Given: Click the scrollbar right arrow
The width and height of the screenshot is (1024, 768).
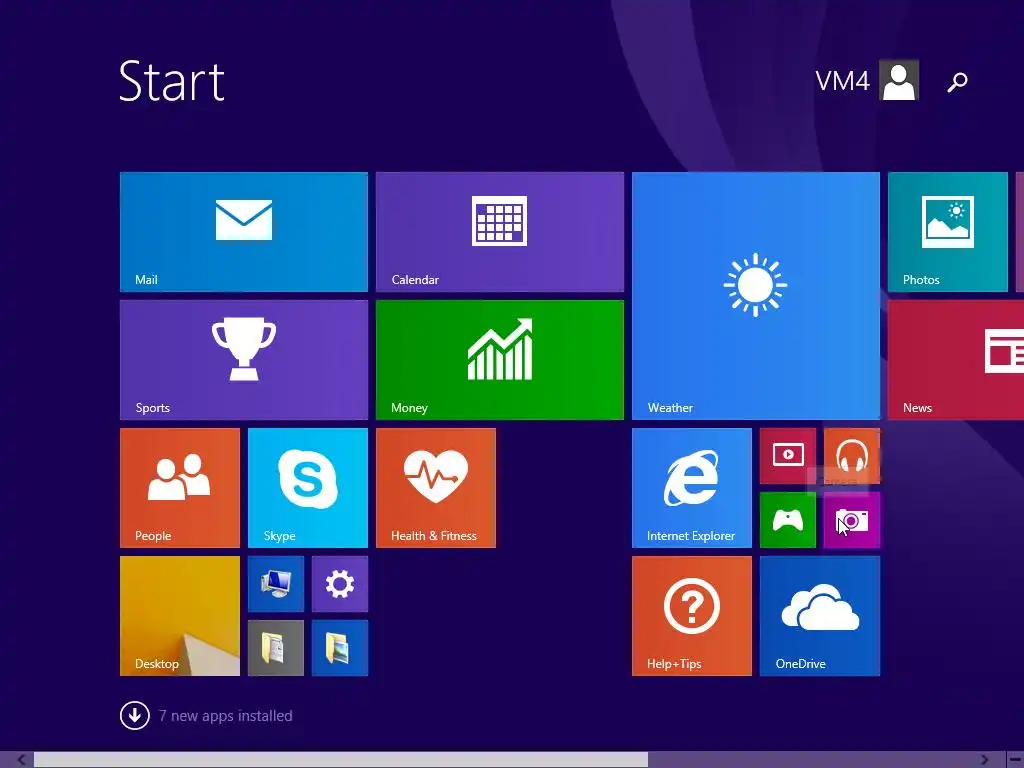Looking at the screenshot, I should 984,760.
